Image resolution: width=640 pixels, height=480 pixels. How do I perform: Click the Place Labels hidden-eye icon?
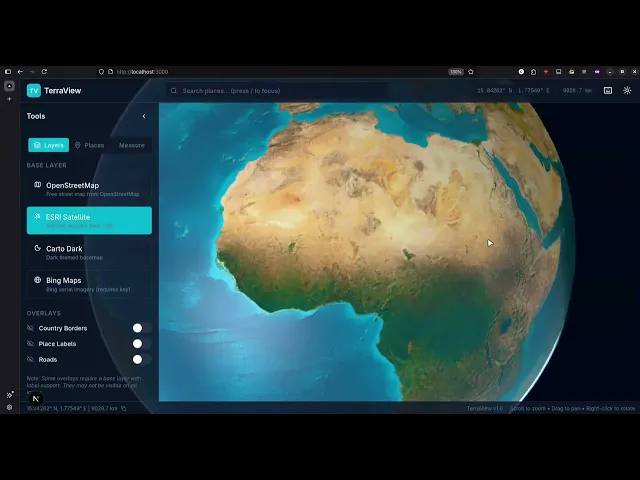pos(30,344)
